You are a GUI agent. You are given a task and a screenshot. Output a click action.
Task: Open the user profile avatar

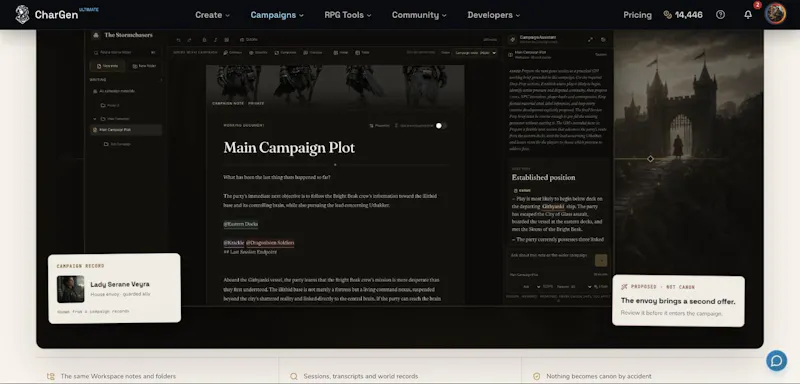tap(775, 14)
